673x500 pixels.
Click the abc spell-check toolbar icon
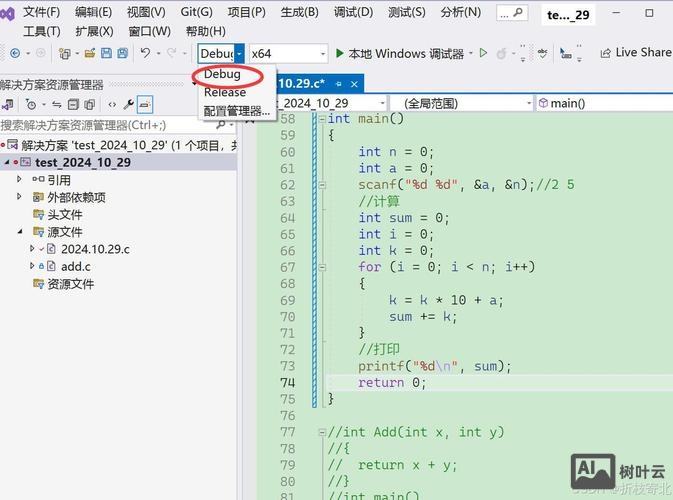[543, 53]
